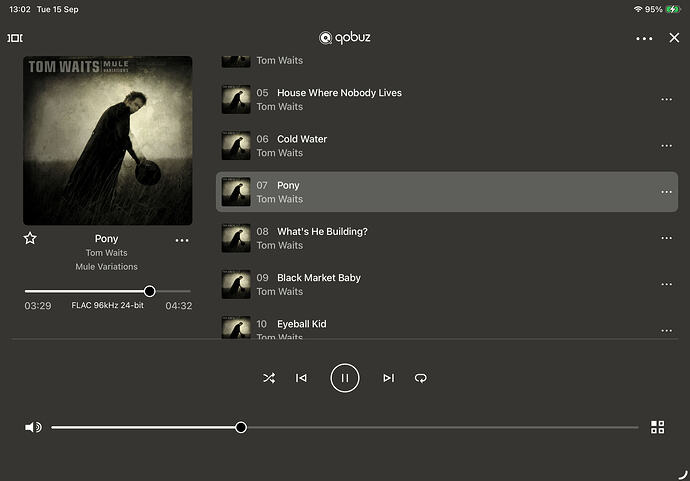This screenshot has height=481, width=690.
Task: Click the track progress slider knob
Action: (x=150, y=291)
